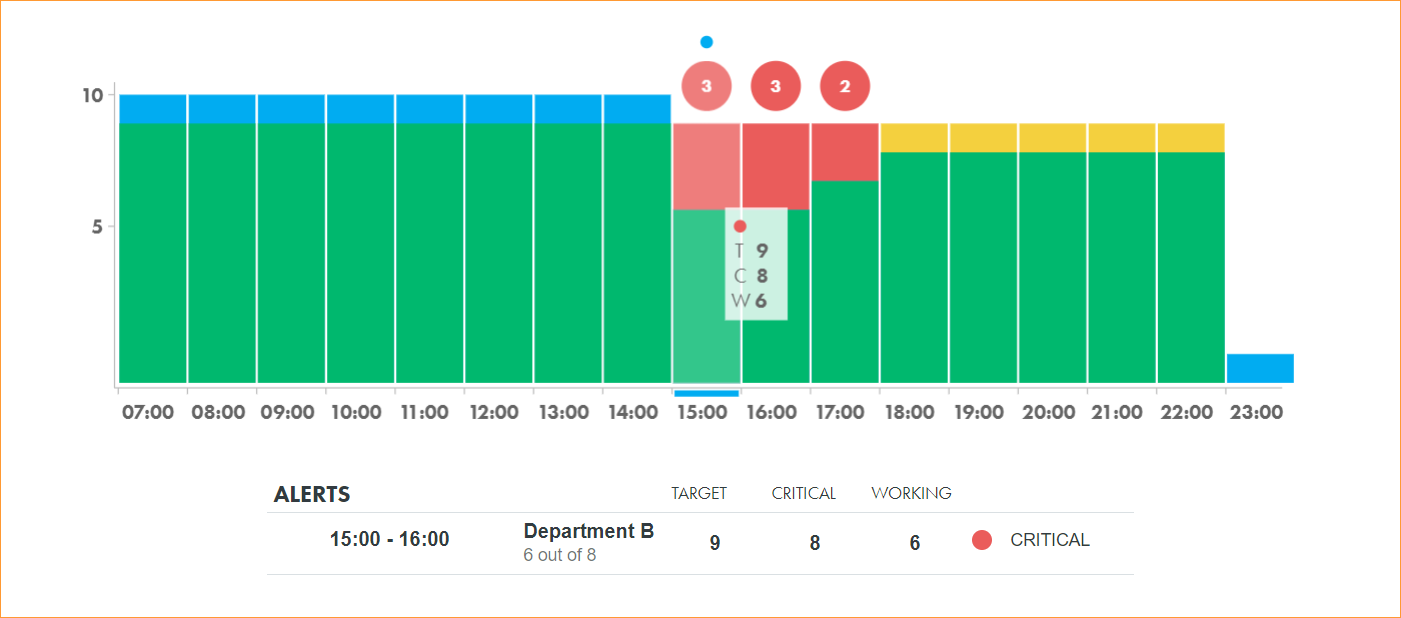
Task: Select the green bar at 13:00
Action: point(568,253)
